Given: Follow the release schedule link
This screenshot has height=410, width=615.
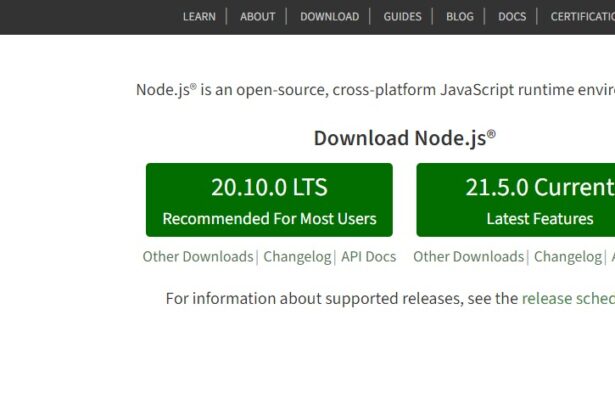Looking at the screenshot, I should click(x=568, y=299).
